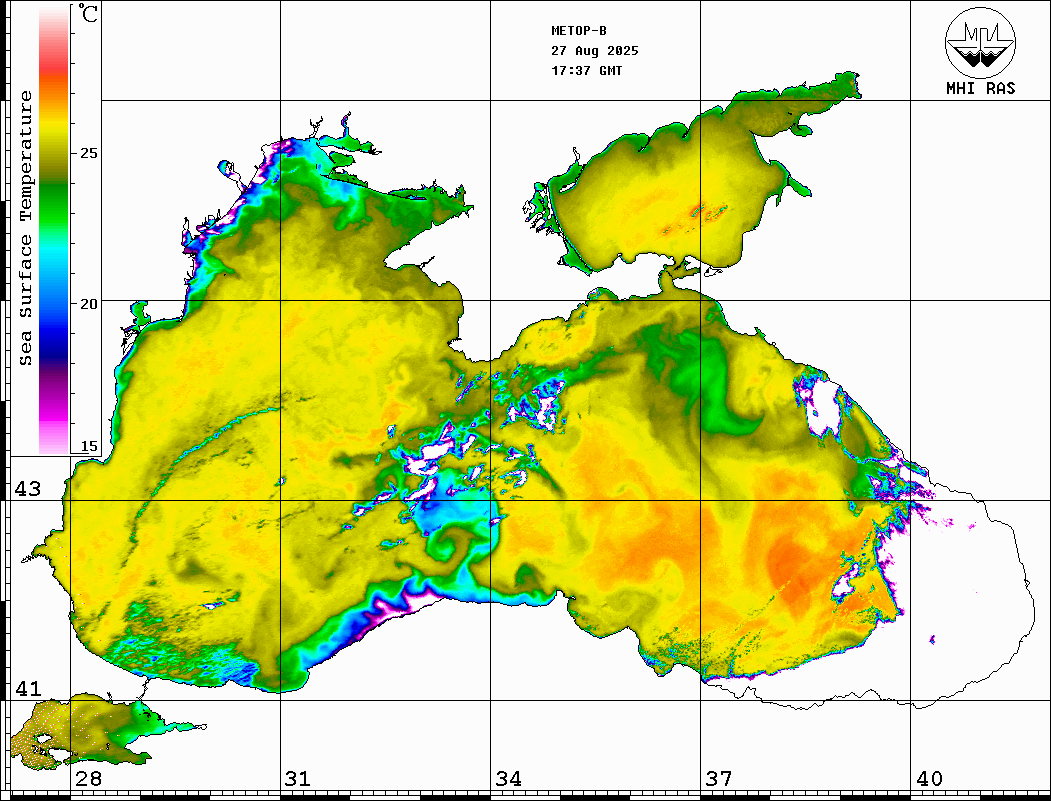Click the '20' legend tick label
This screenshot has height=801, width=1051.
[88, 304]
